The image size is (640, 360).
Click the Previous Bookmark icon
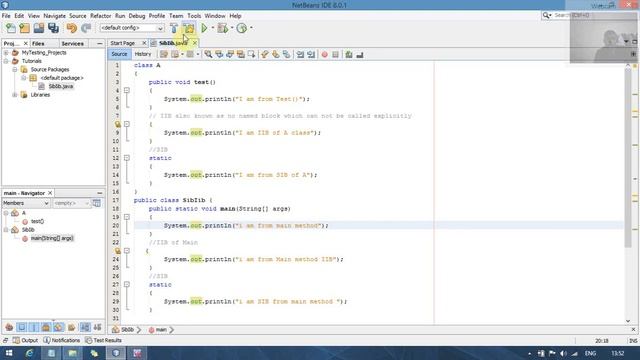pos(265,54)
